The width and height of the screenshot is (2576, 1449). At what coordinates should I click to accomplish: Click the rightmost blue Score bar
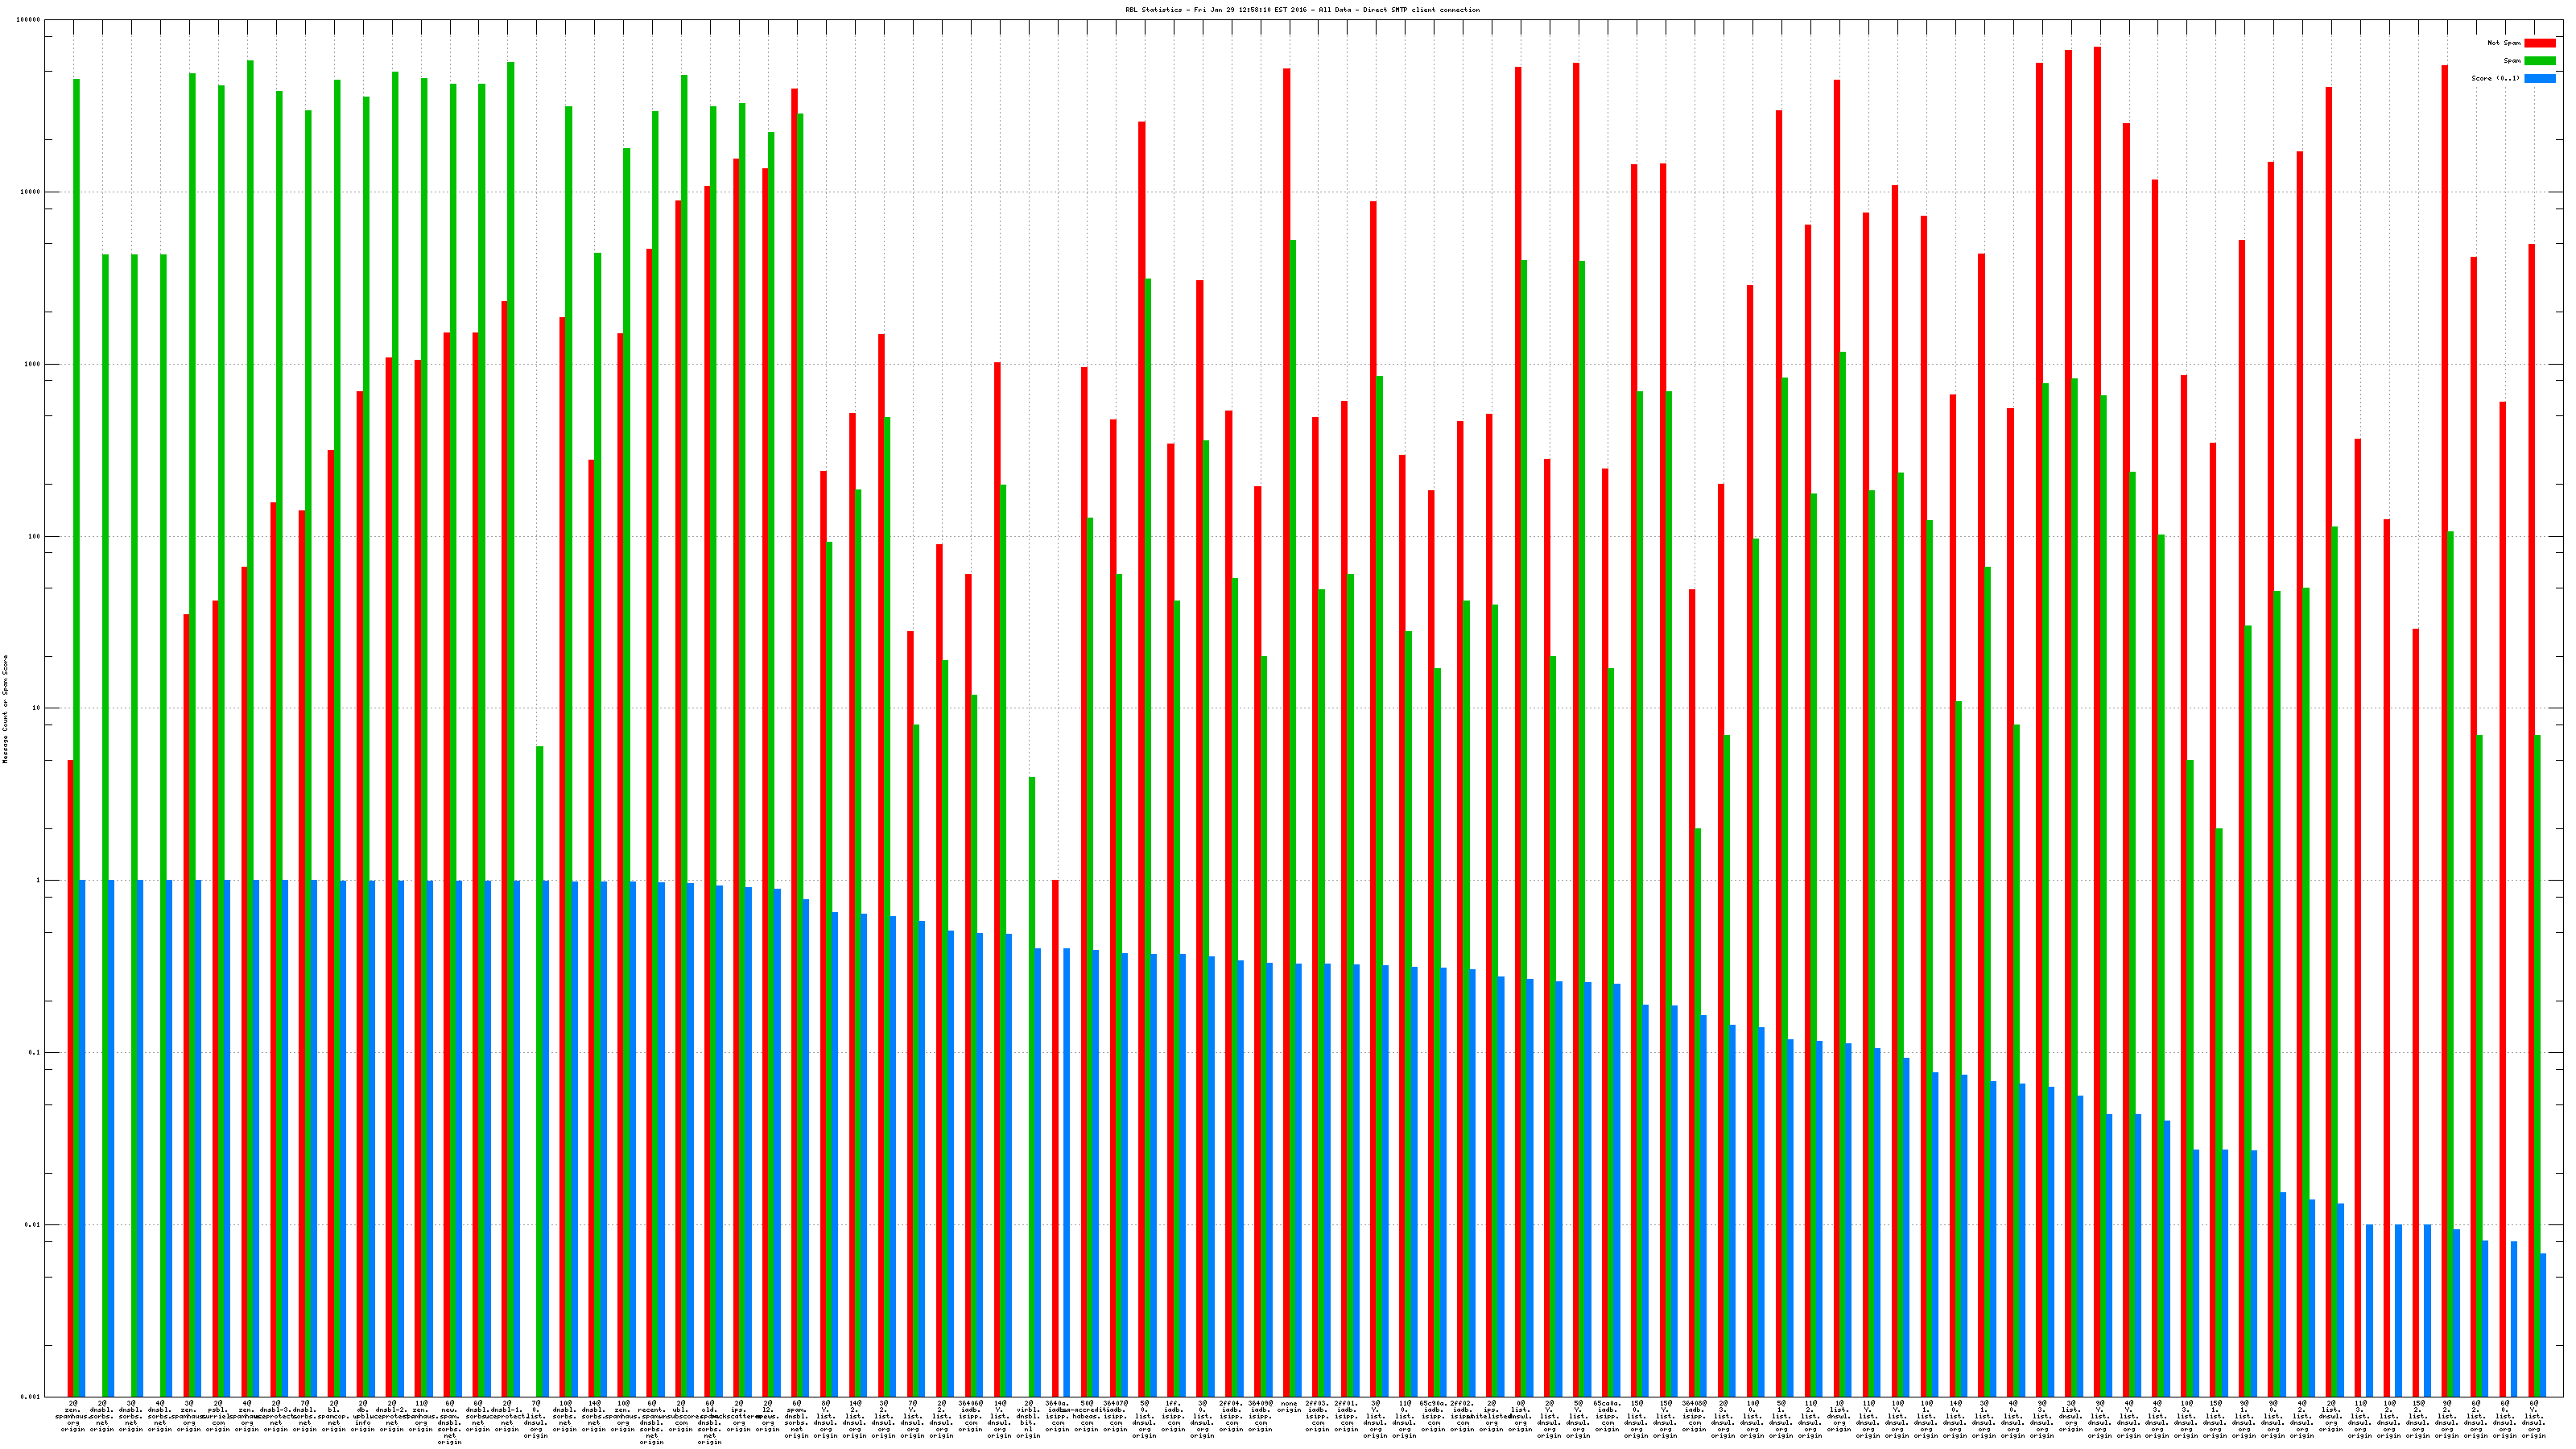[x=2543, y=1324]
